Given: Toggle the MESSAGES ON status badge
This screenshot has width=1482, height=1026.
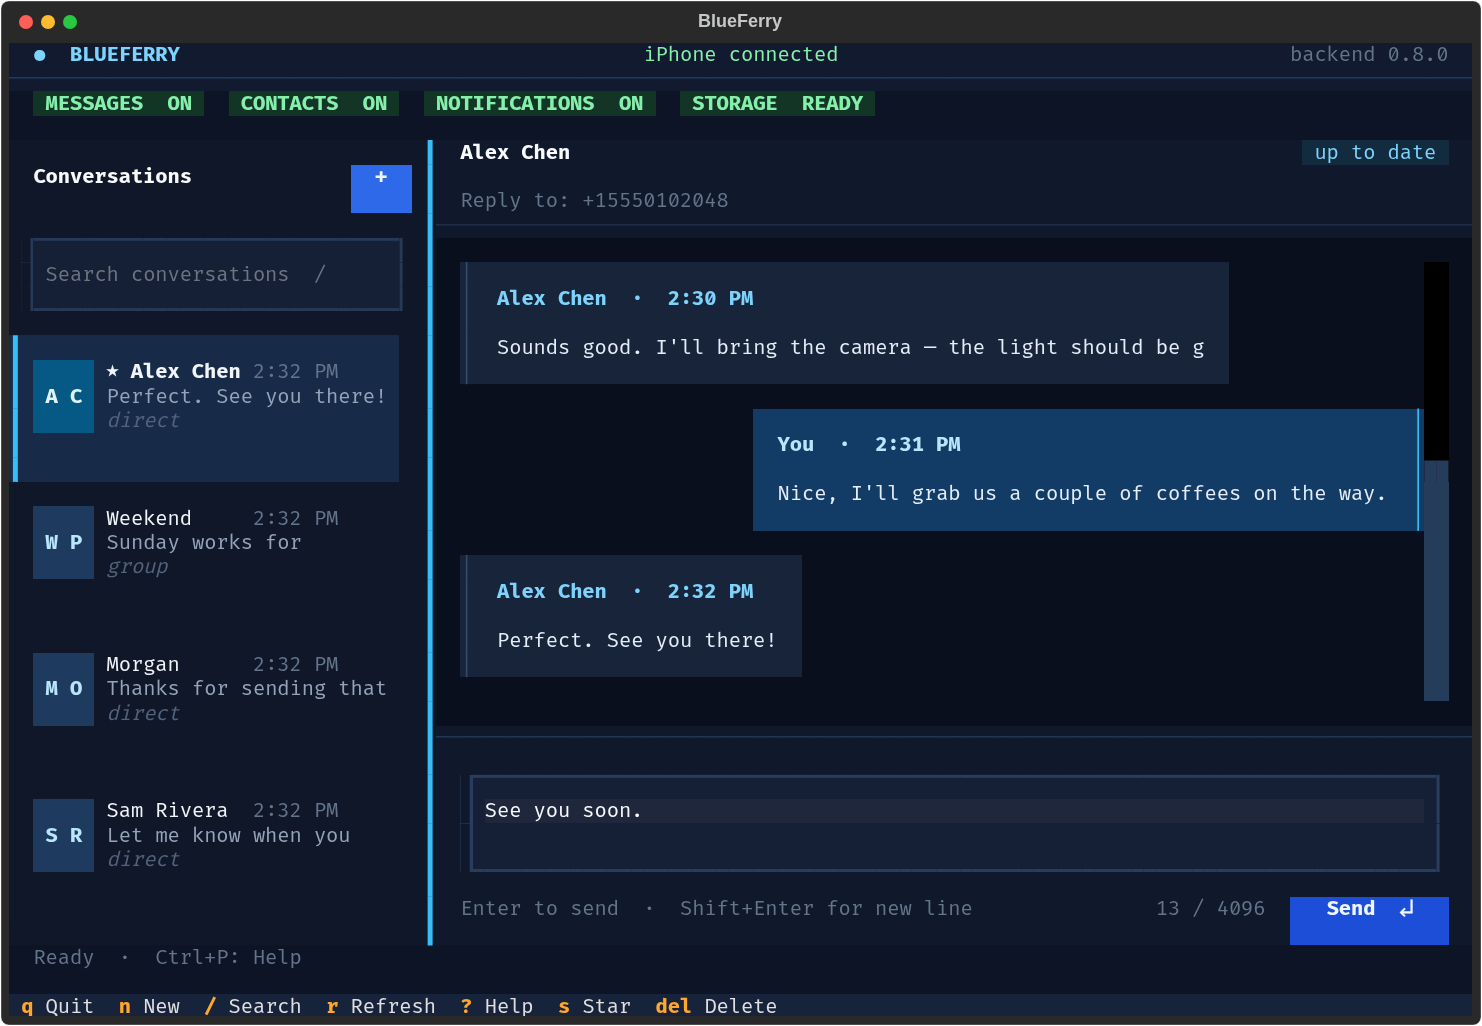Looking at the screenshot, I should pos(118,103).
